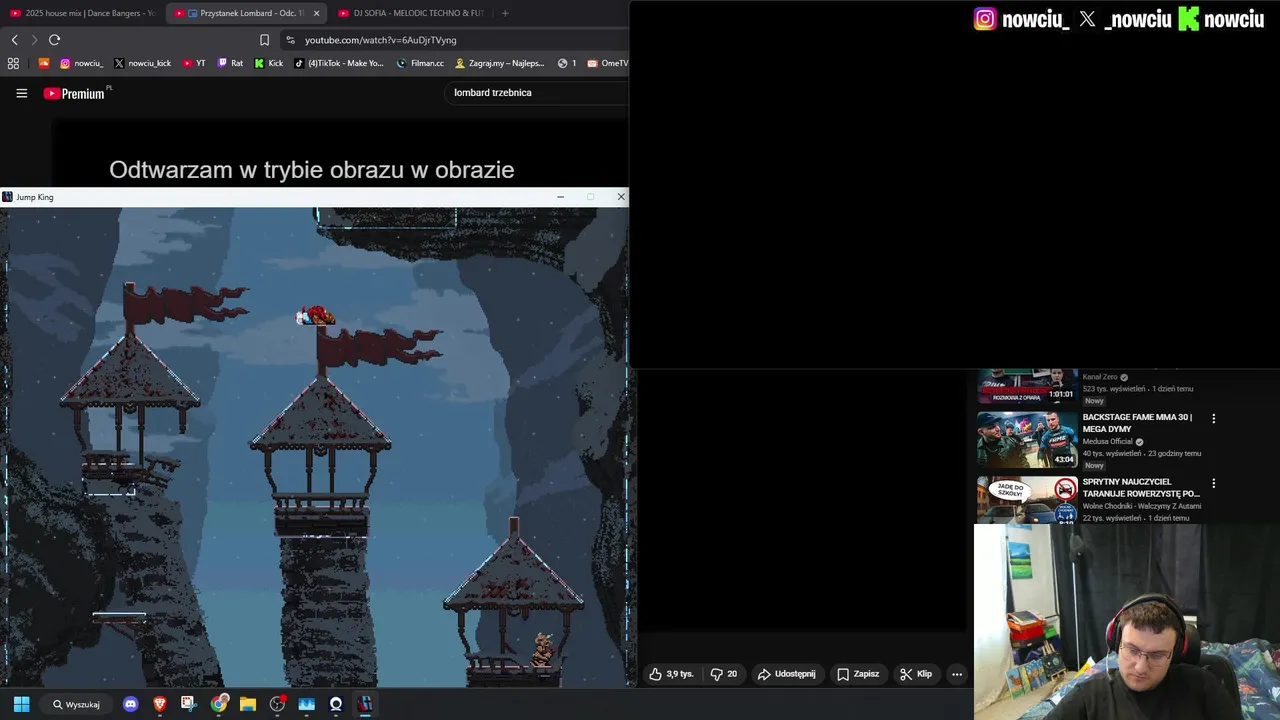This screenshot has width=1280, height=720.
Task: Switch to the 2025 house mix tab
Action: coord(82,13)
